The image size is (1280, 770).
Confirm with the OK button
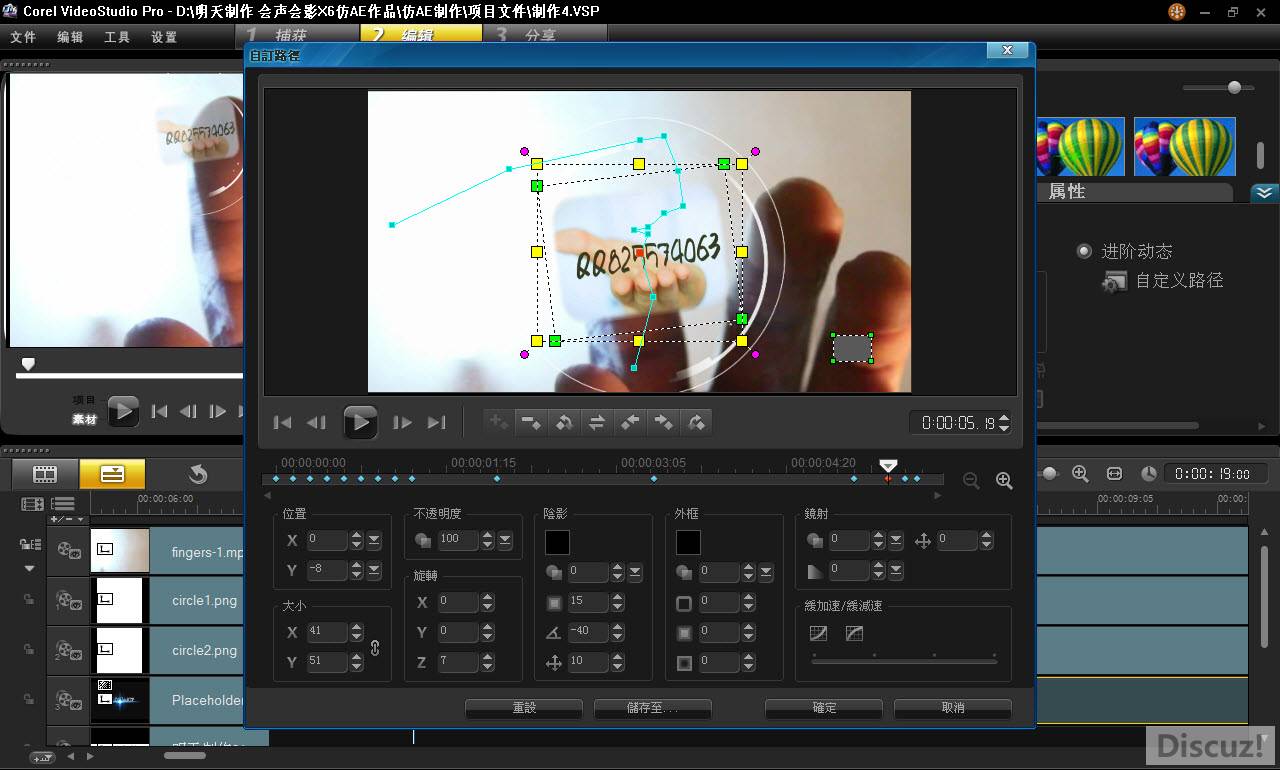pyautogui.click(x=824, y=708)
